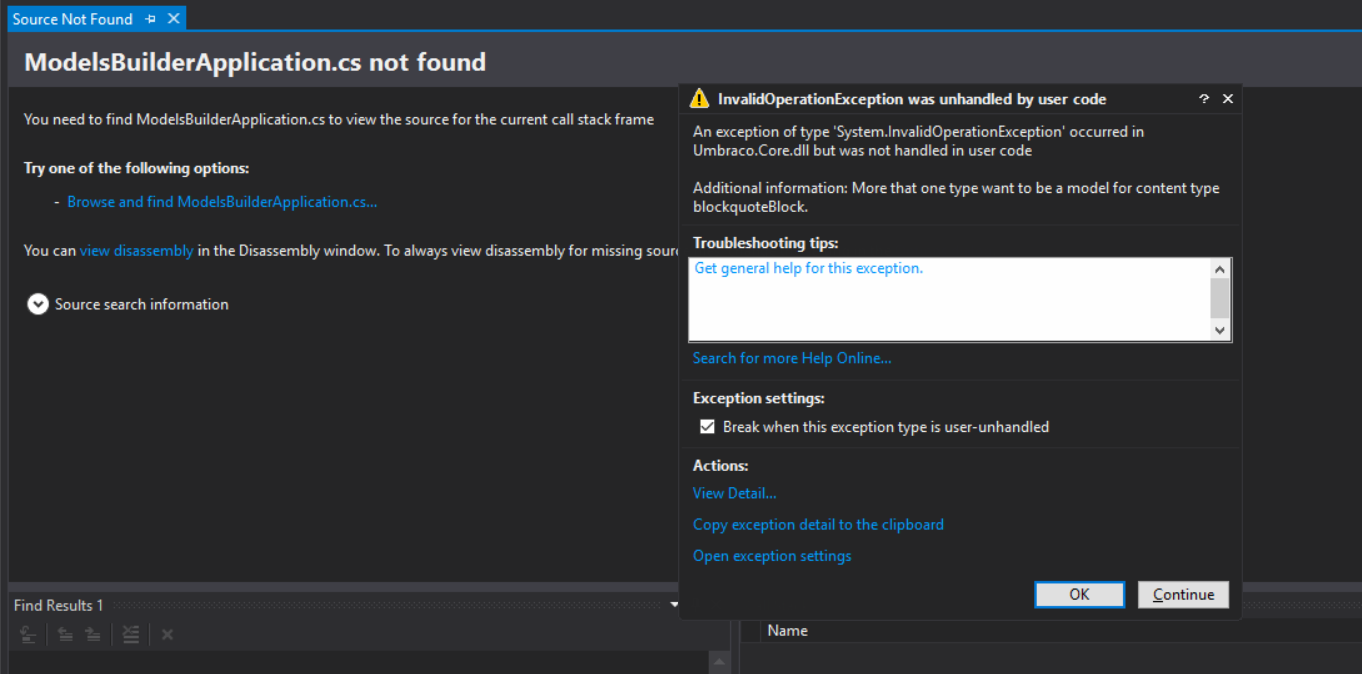Click troubleshooting tips scrollbar down arrow
The height and width of the screenshot is (674, 1362).
coord(1219,330)
